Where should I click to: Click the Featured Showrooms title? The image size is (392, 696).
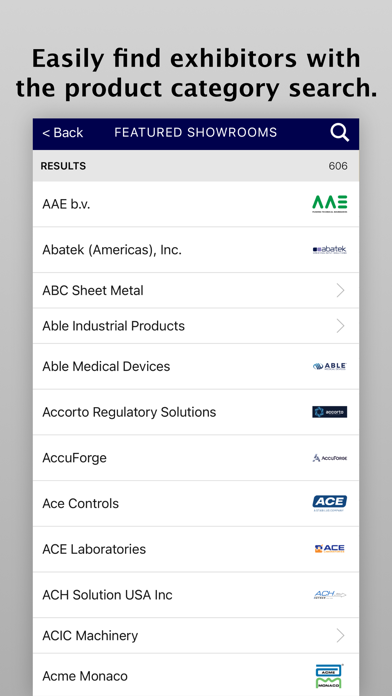tap(196, 133)
